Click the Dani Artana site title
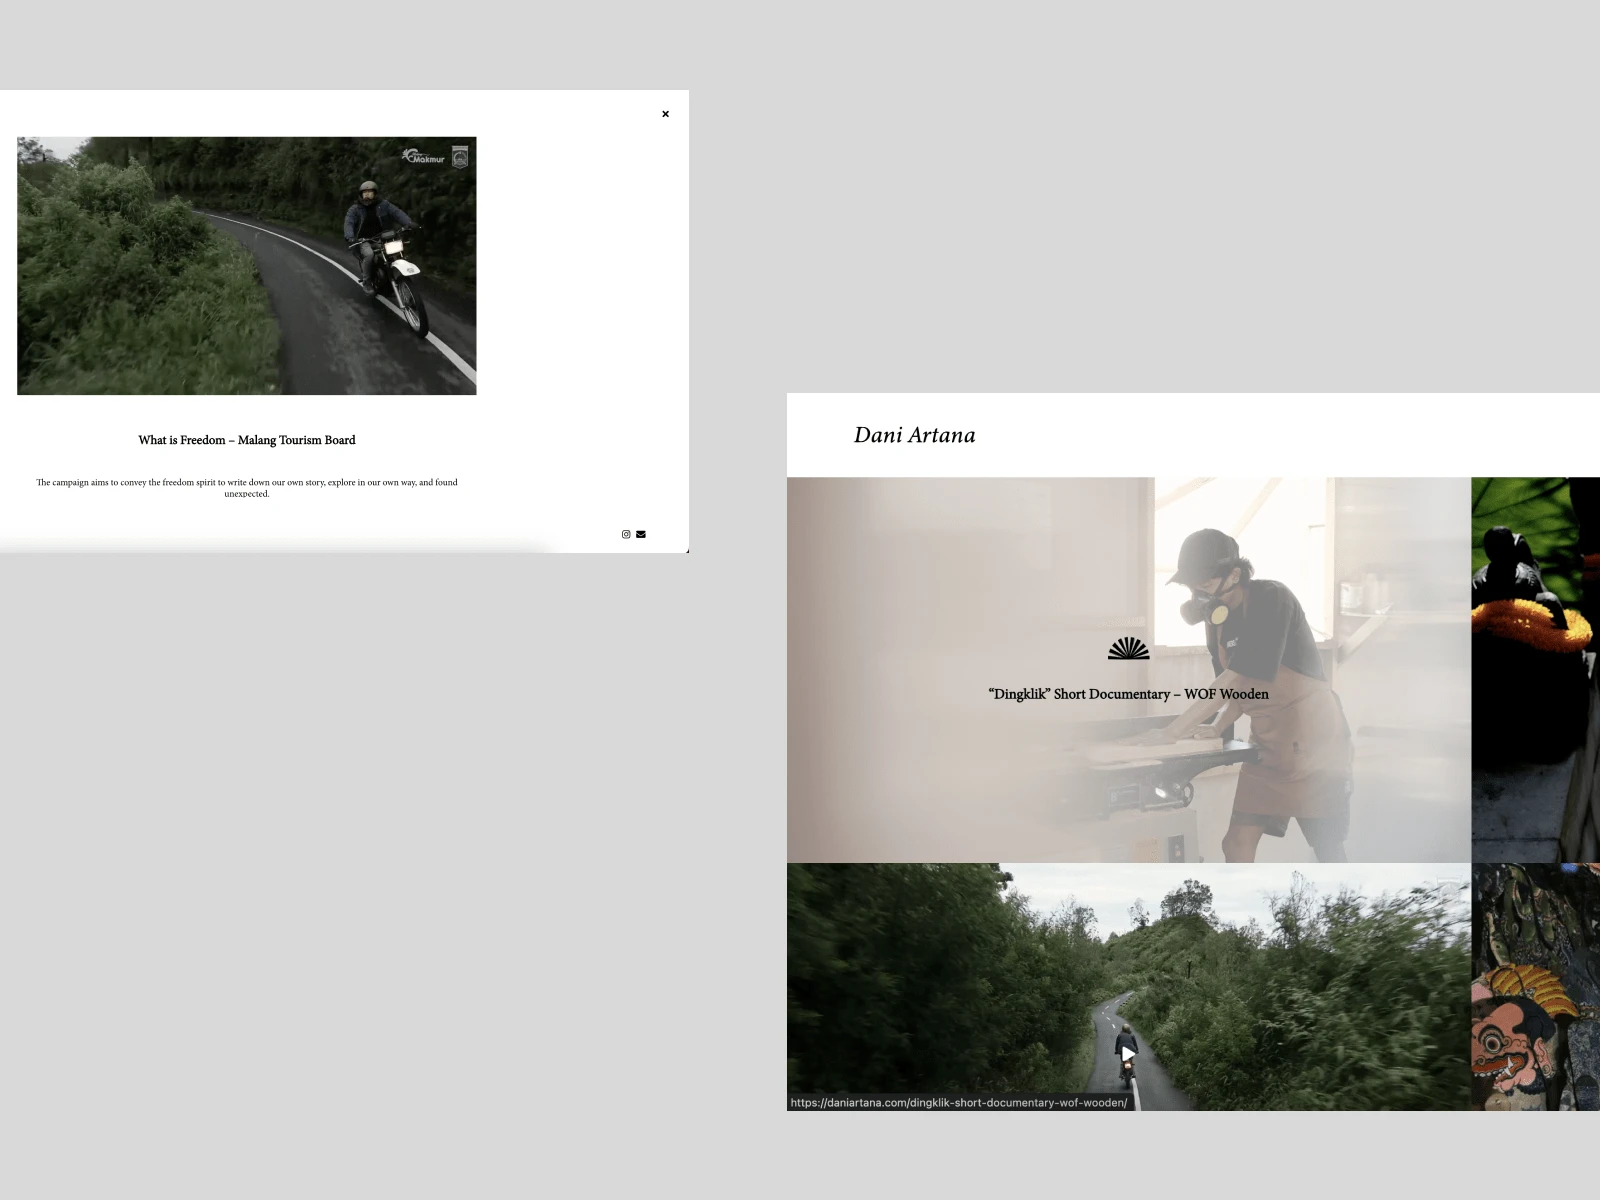The height and width of the screenshot is (1200, 1600). tap(914, 435)
